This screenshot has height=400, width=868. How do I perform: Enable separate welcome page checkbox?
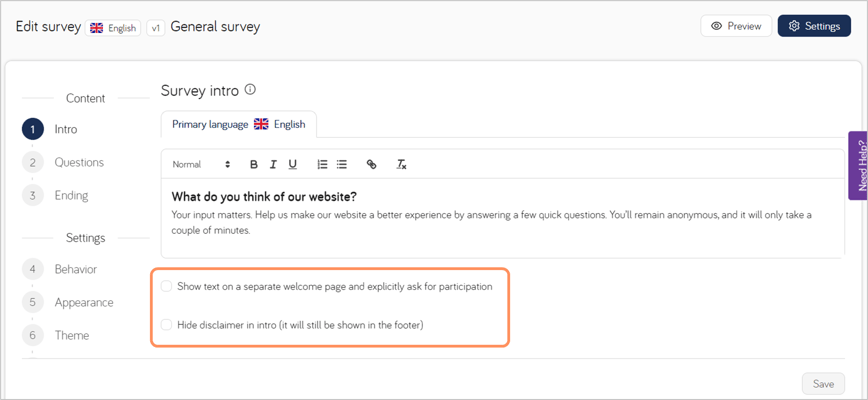[166, 286]
